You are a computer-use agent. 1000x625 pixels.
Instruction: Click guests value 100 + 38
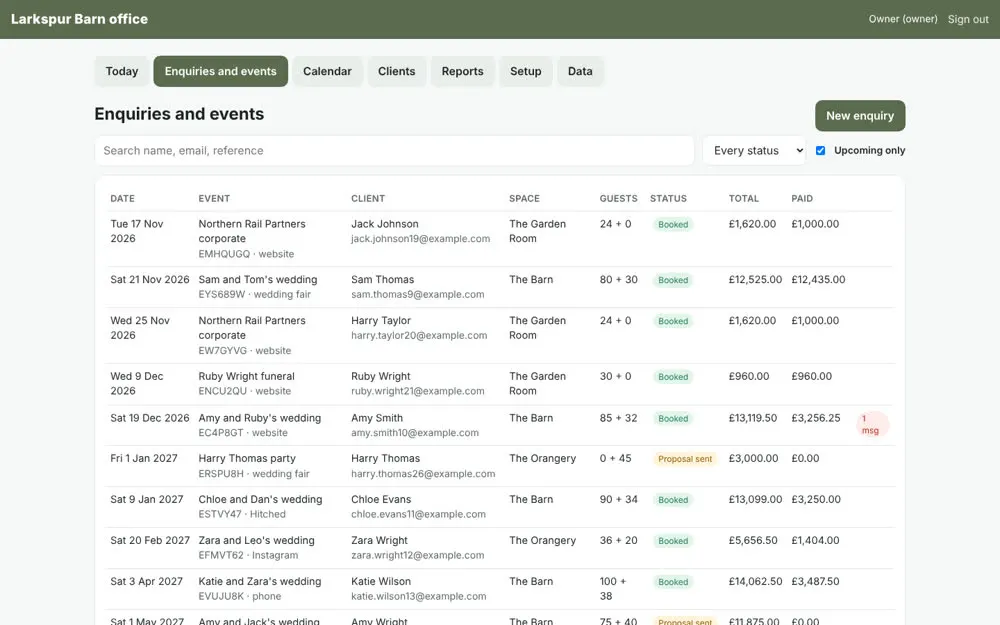tap(613, 589)
